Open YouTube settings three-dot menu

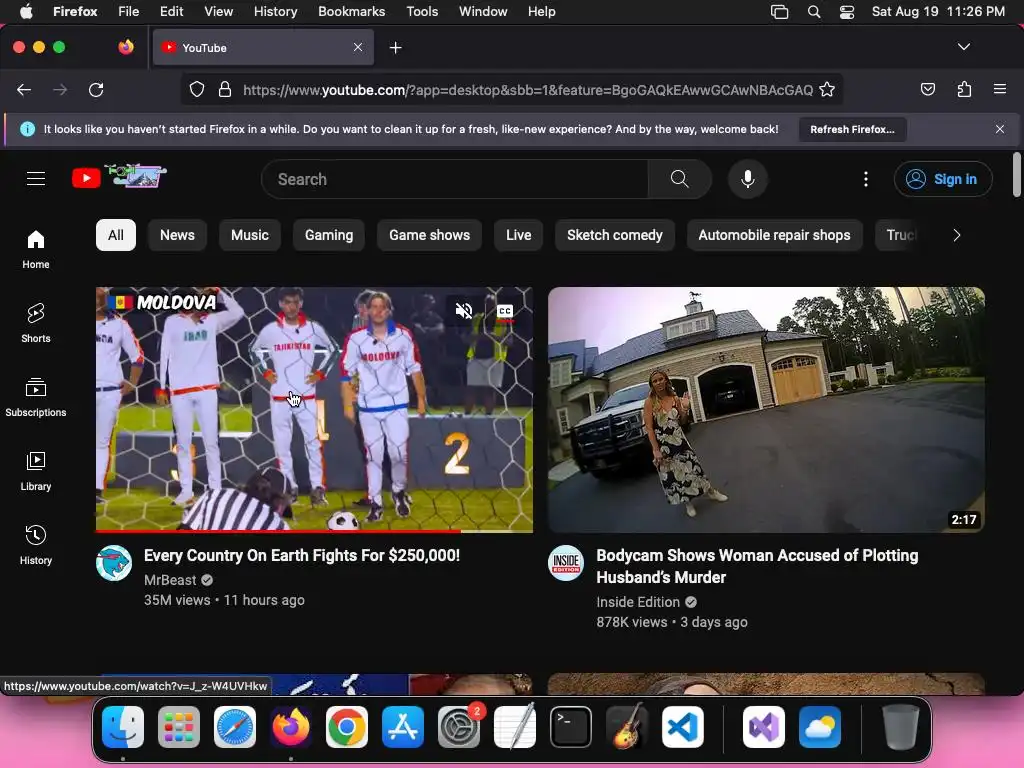point(866,179)
